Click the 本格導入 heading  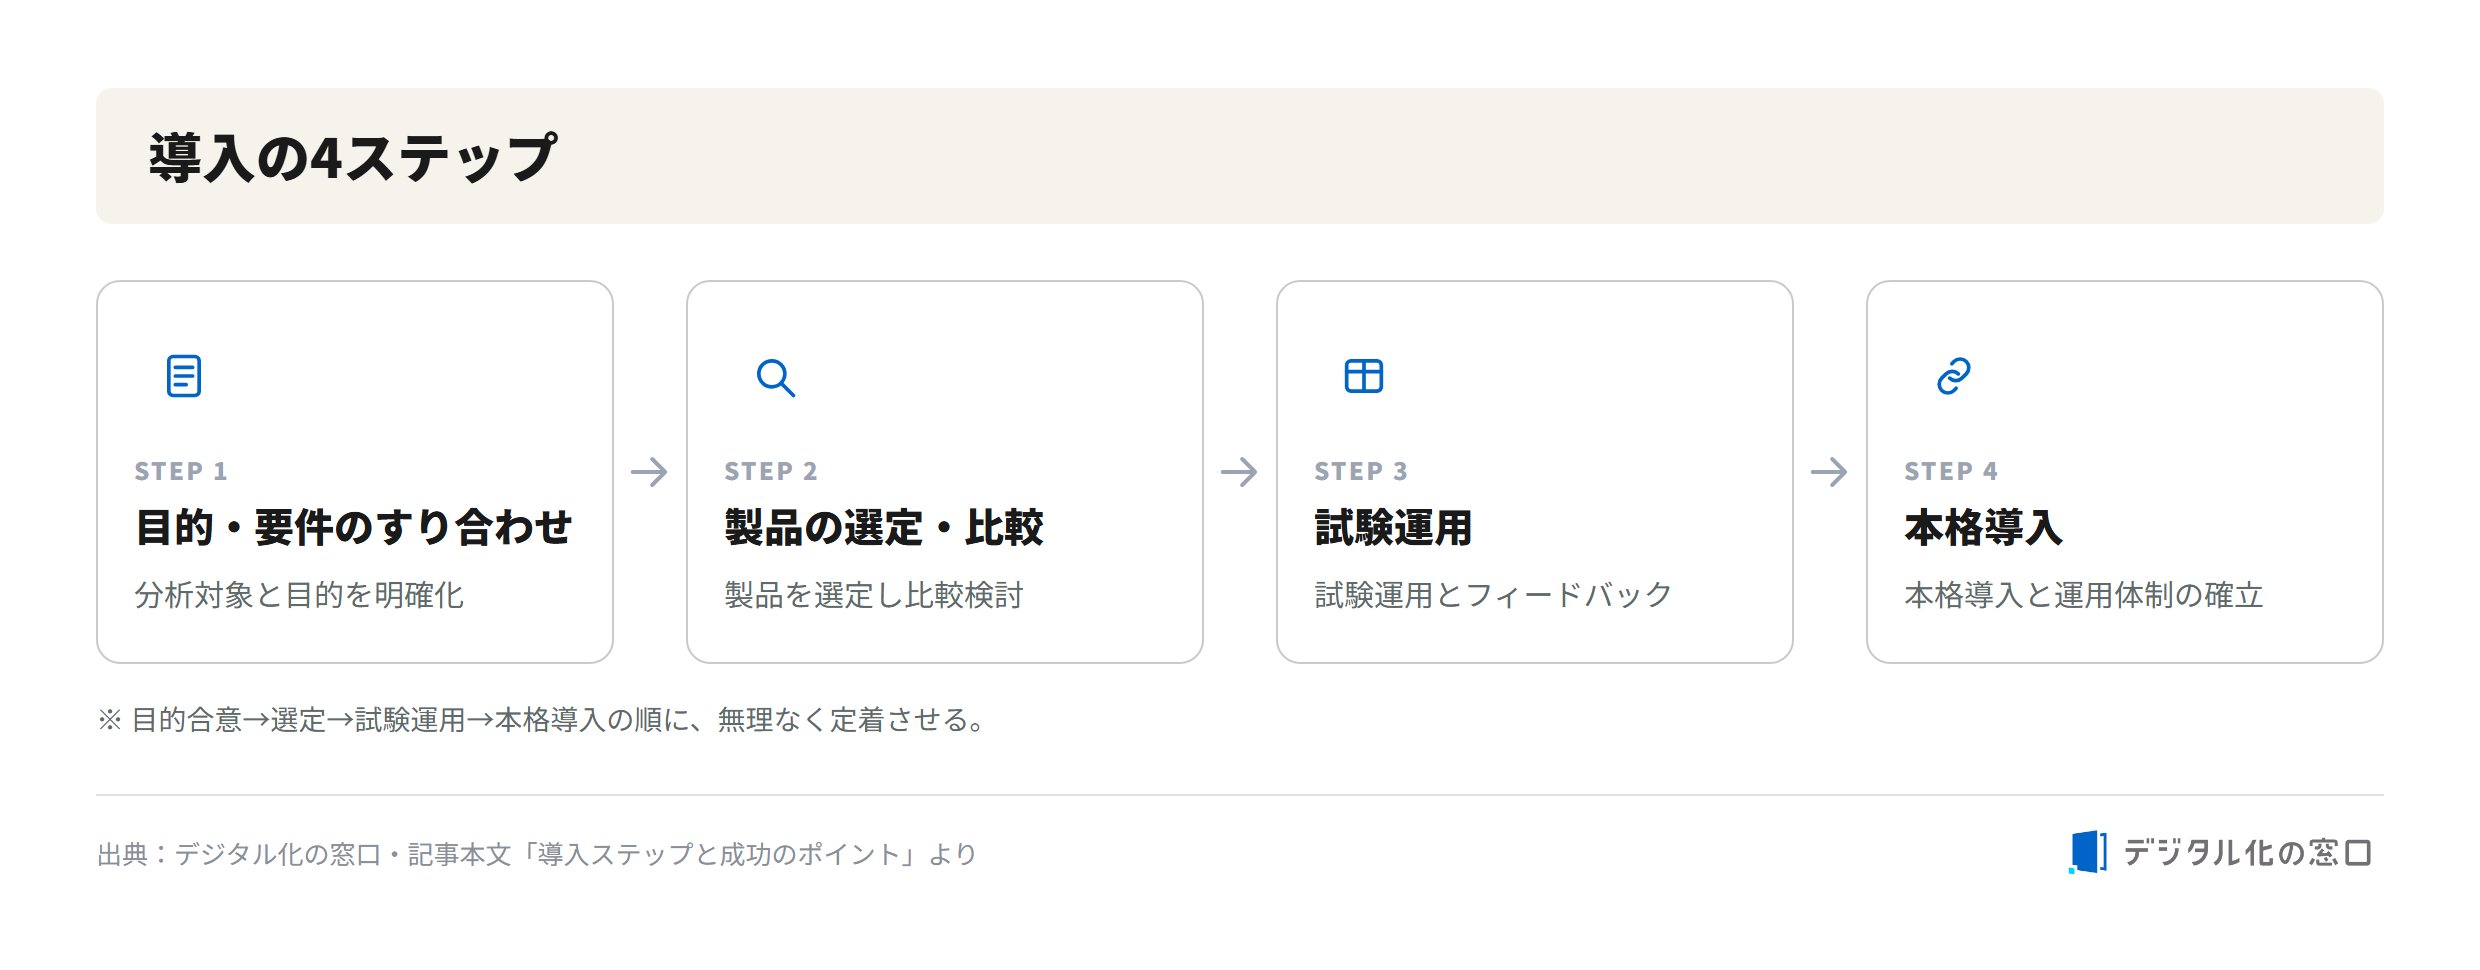click(1984, 527)
